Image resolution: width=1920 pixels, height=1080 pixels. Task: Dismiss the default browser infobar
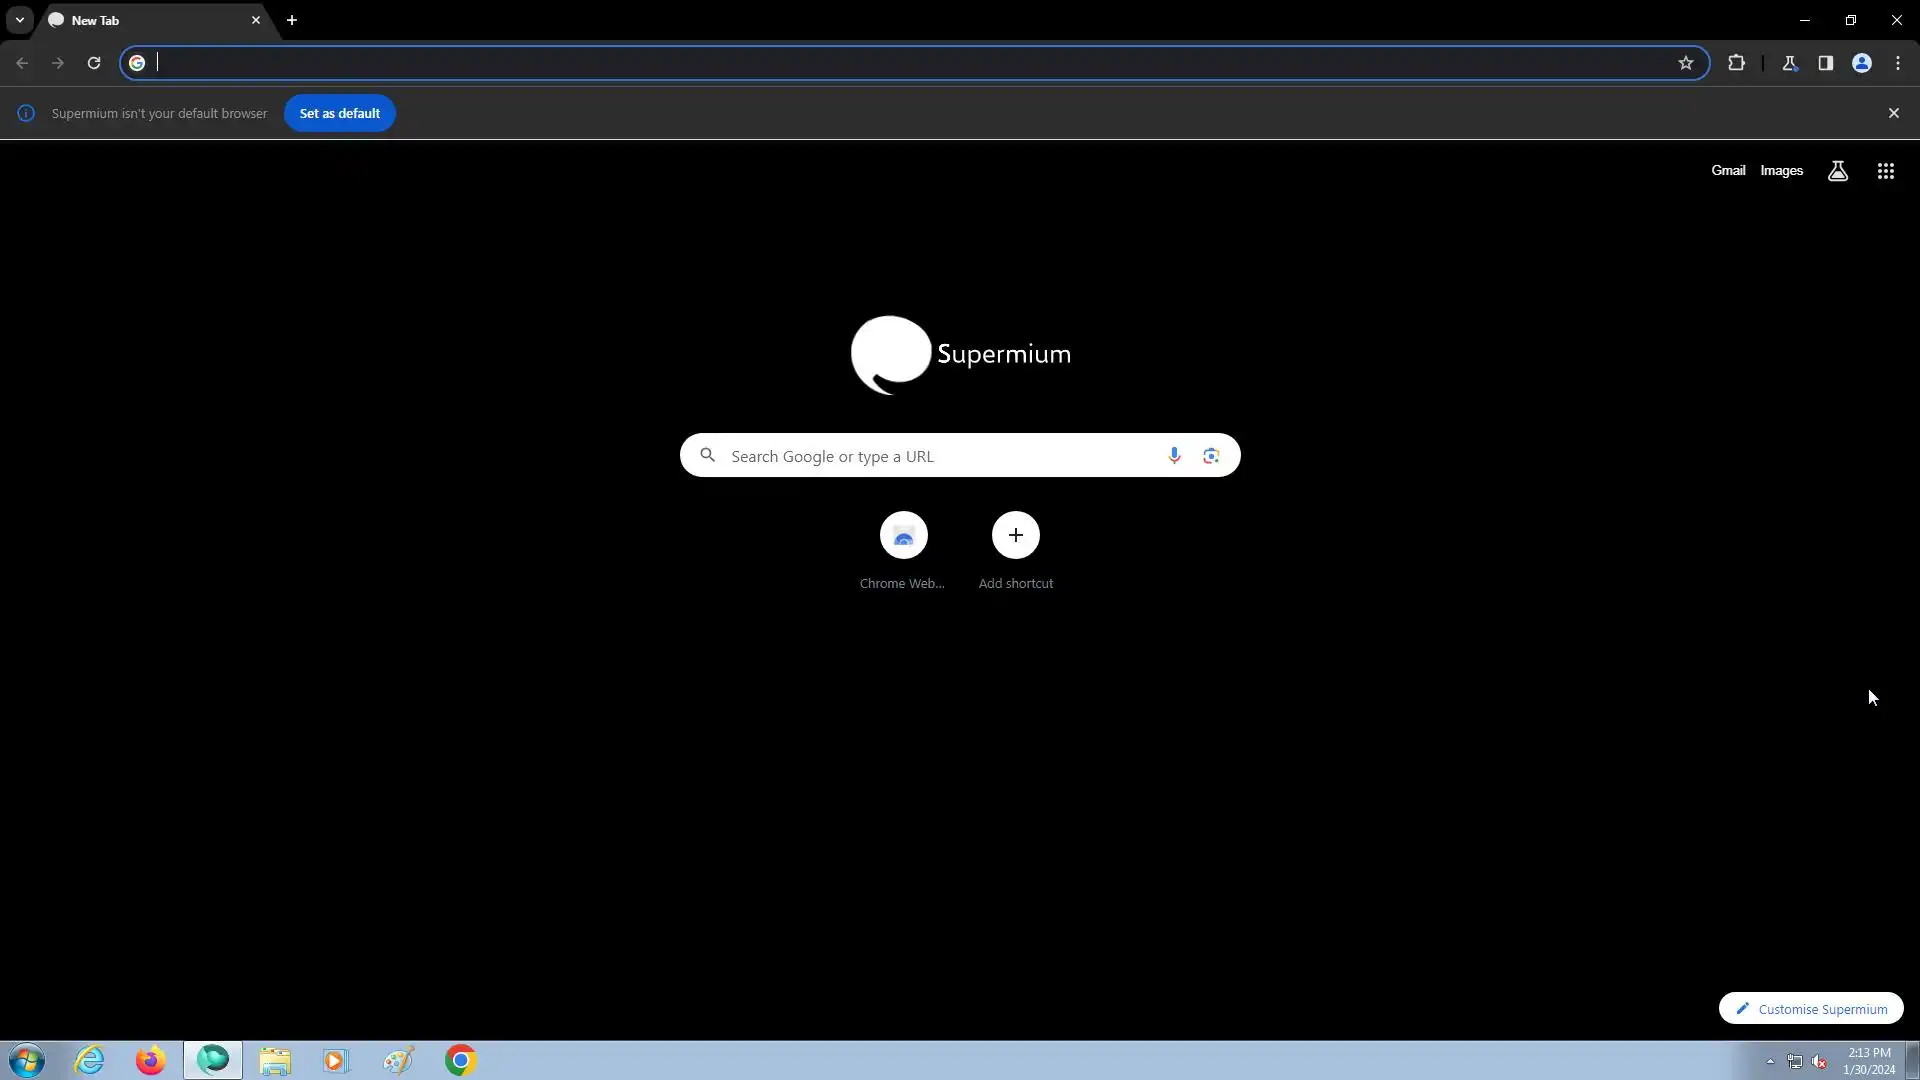pyautogui.click(x=1893, y=113)
